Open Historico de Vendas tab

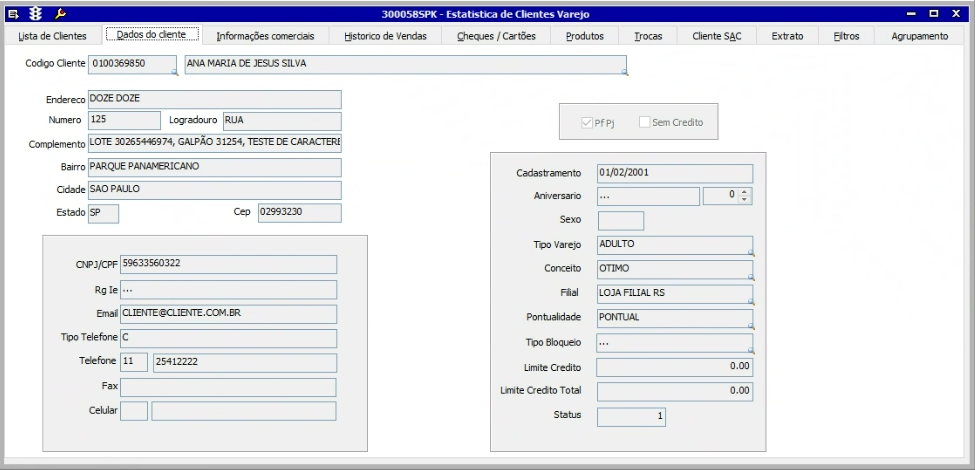386,36
